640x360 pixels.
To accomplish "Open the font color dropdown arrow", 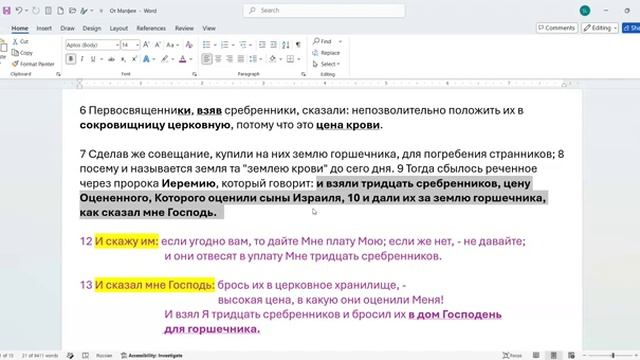I will point(190,59).
